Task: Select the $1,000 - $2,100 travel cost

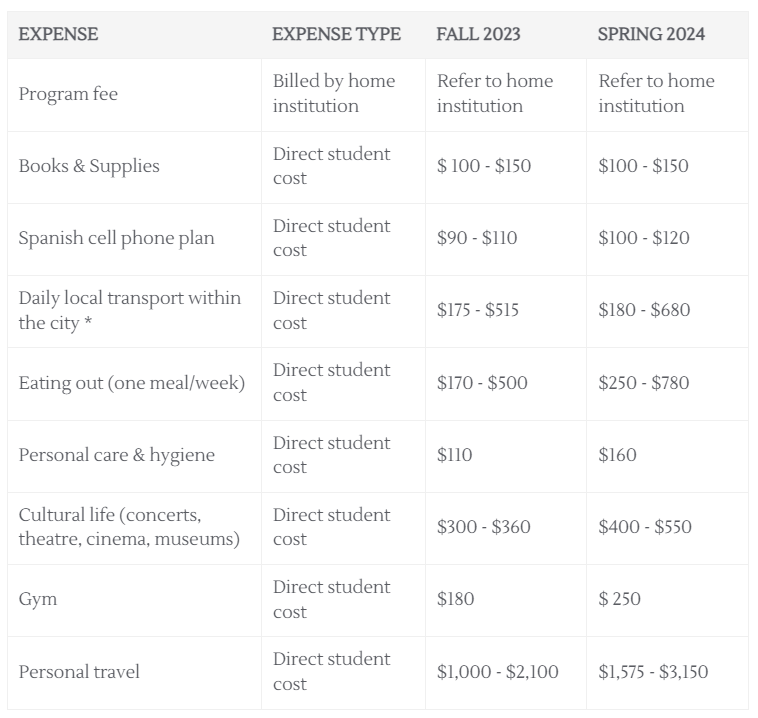Action: pyautogui.click(x=497, y=672)
